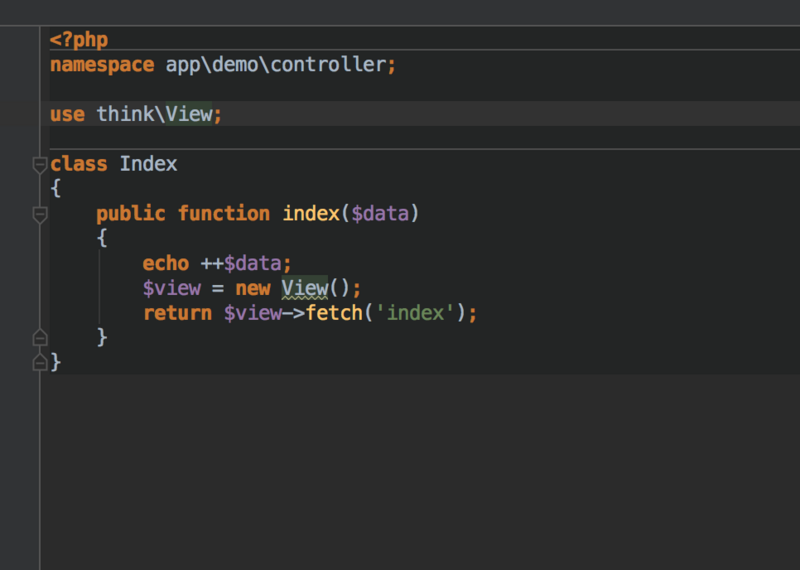Click the new keyword

[253, 288]
